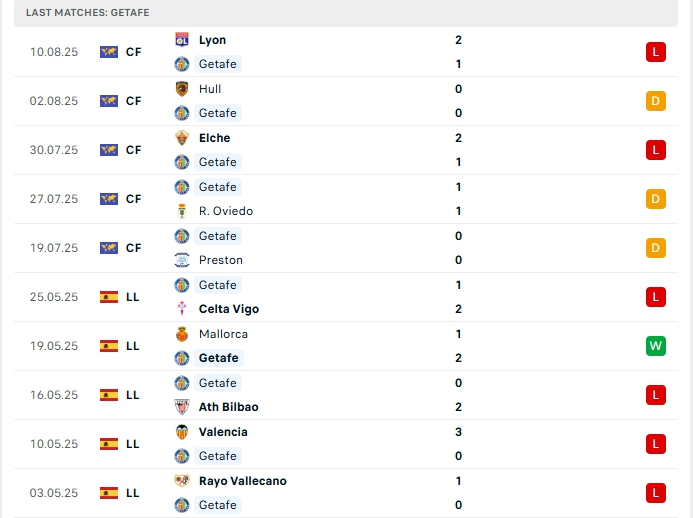Click the Lyon club crest icon
The image size is (693, 518).
tap(182, 40)
